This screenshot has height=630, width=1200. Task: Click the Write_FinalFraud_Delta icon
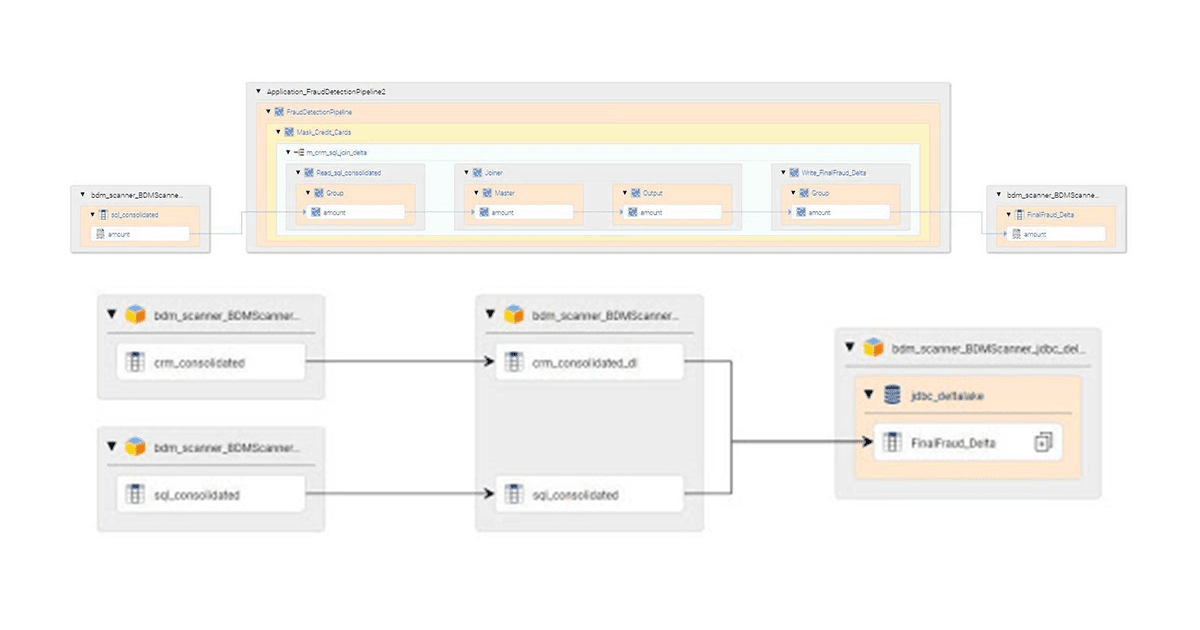click(795, 173)
